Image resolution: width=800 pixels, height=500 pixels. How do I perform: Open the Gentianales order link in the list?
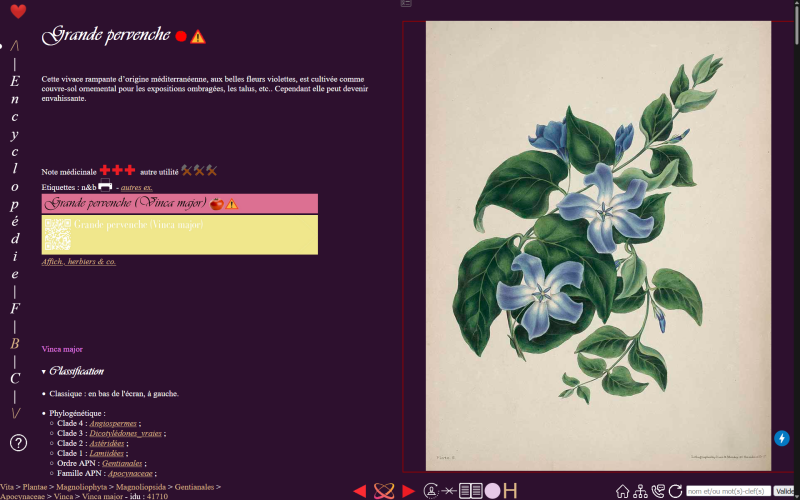point(122,463)
